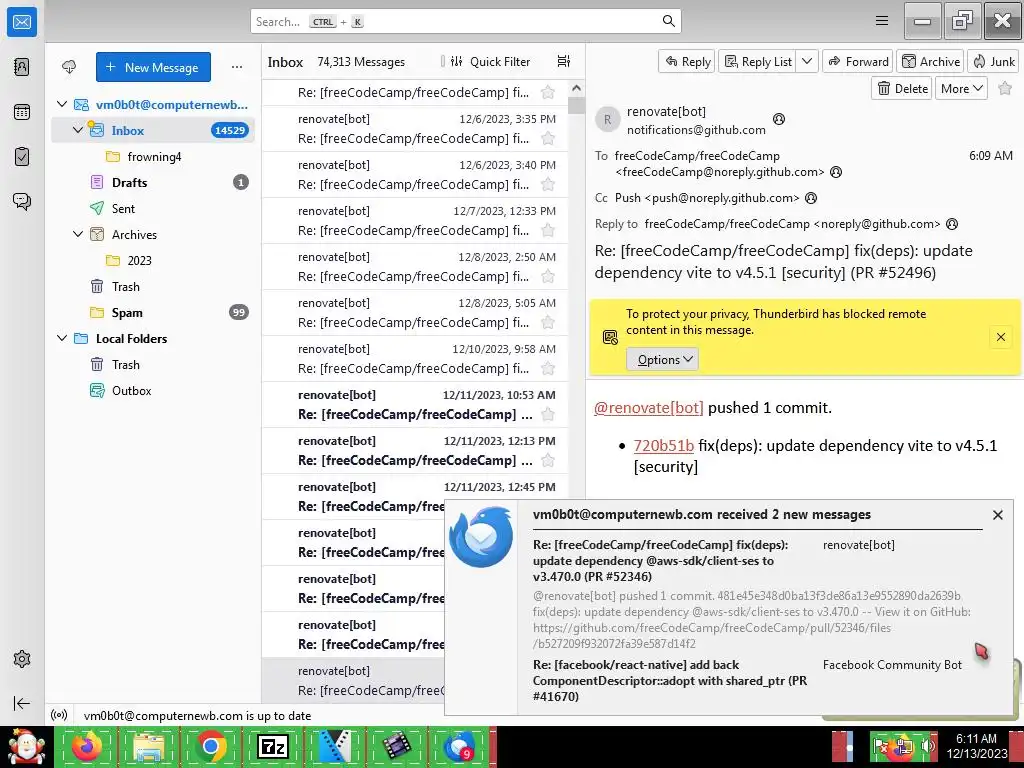Click the Reply button
Image resolution: width=1024 pixels, height=768 pixels.
687,61
